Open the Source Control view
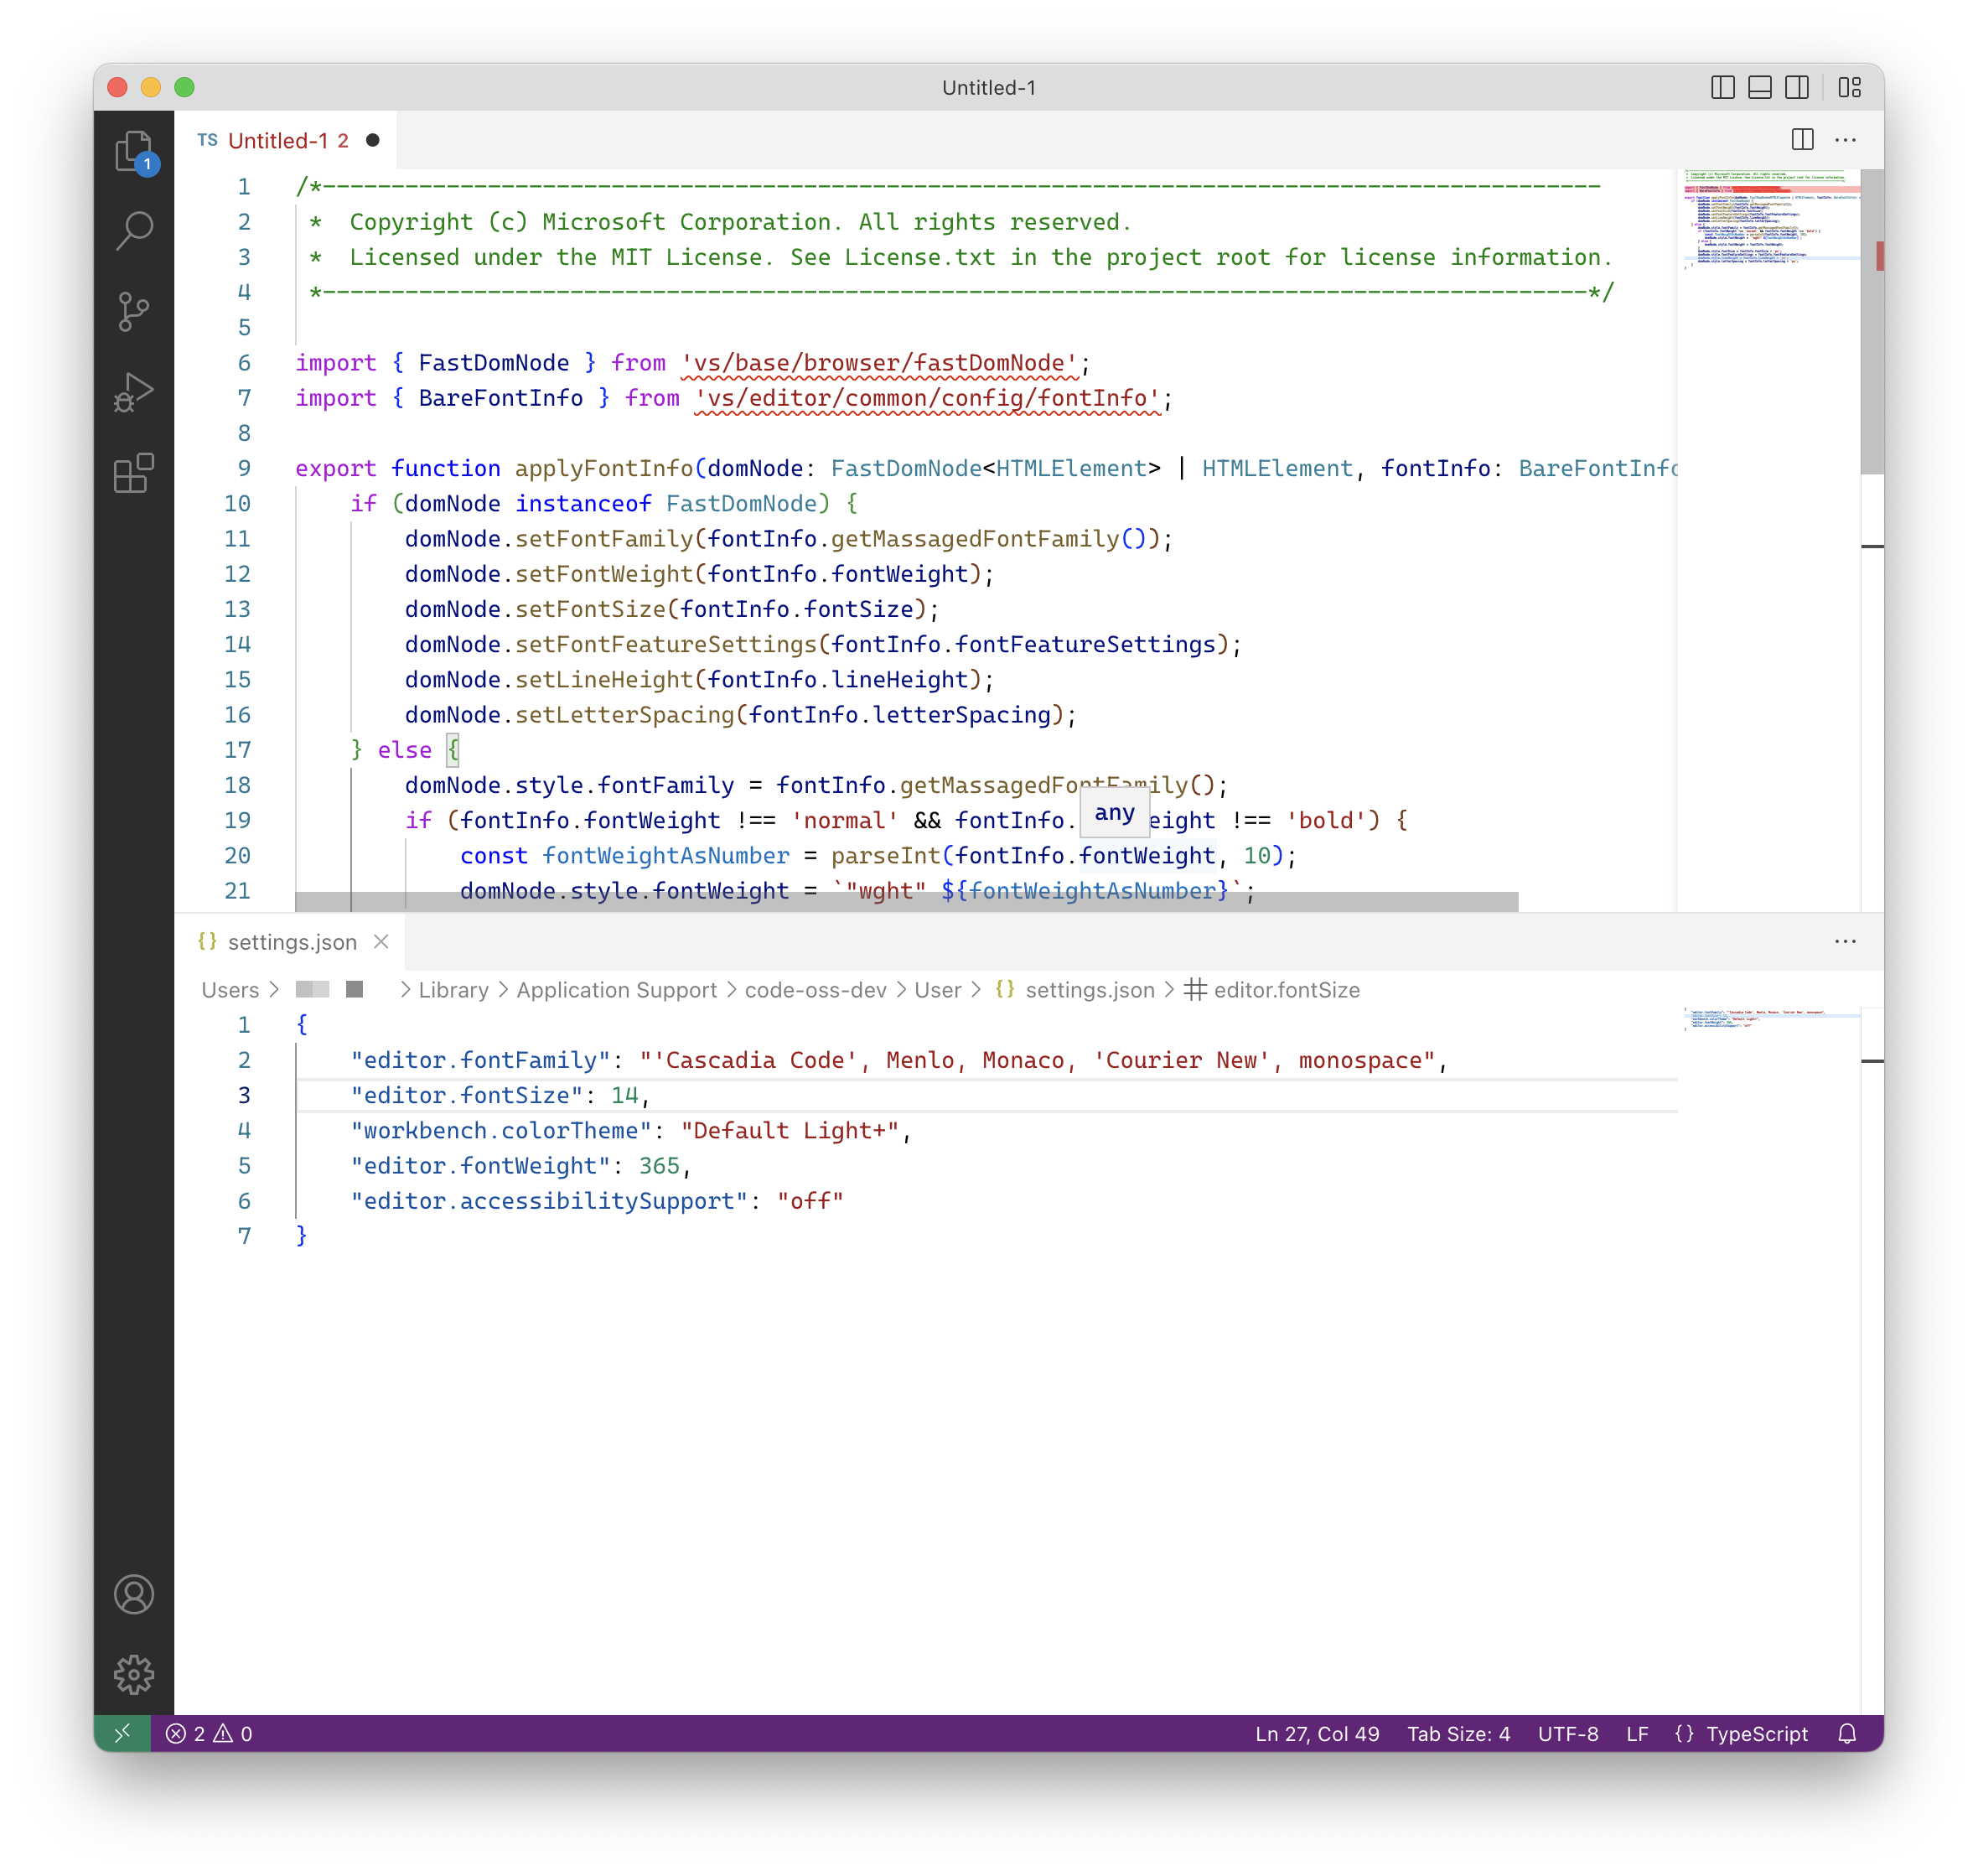 coord(134,311)
